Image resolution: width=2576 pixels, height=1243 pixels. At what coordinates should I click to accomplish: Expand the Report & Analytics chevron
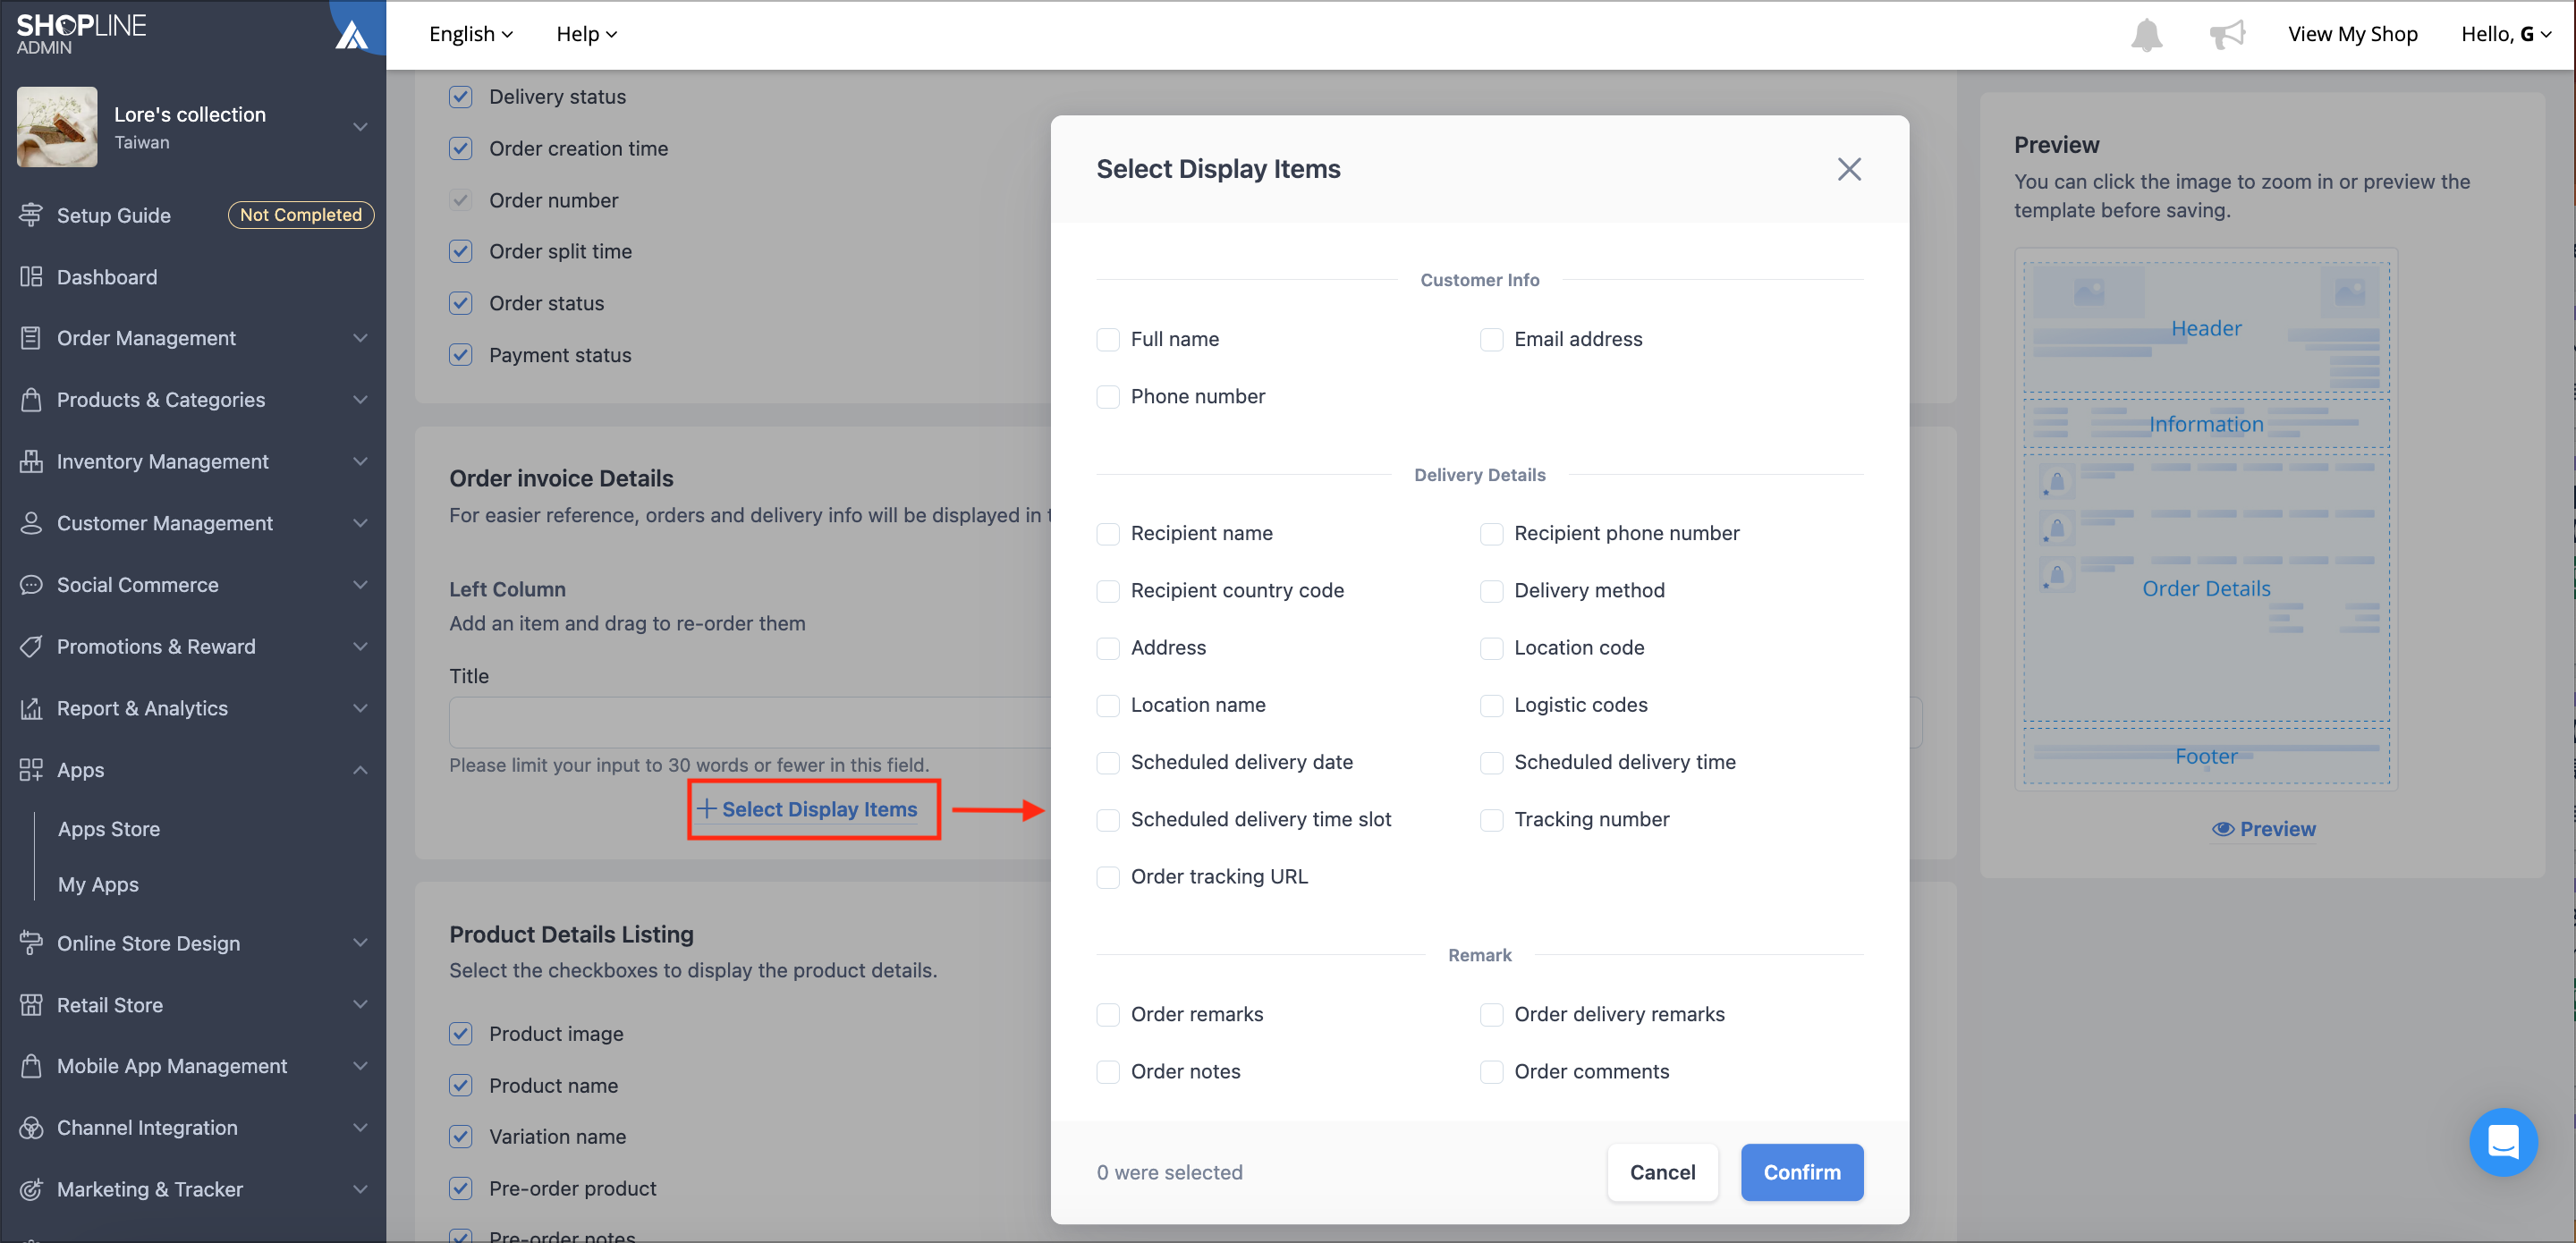[x=360, y=708]
